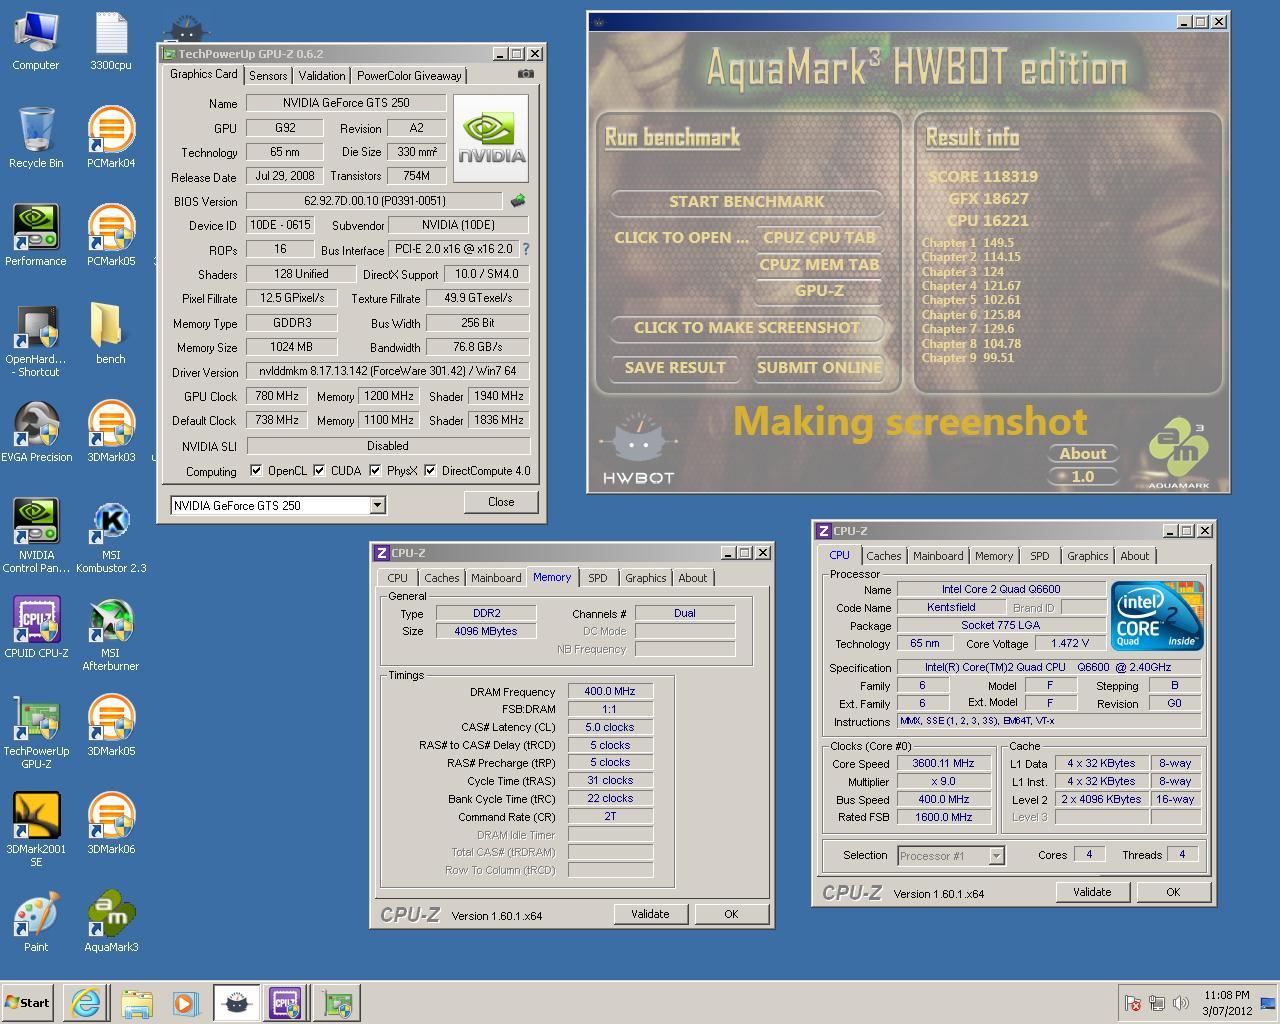
Task: Launch MSI Kombustor 2.3 icon
Action: tap(111, 536)
